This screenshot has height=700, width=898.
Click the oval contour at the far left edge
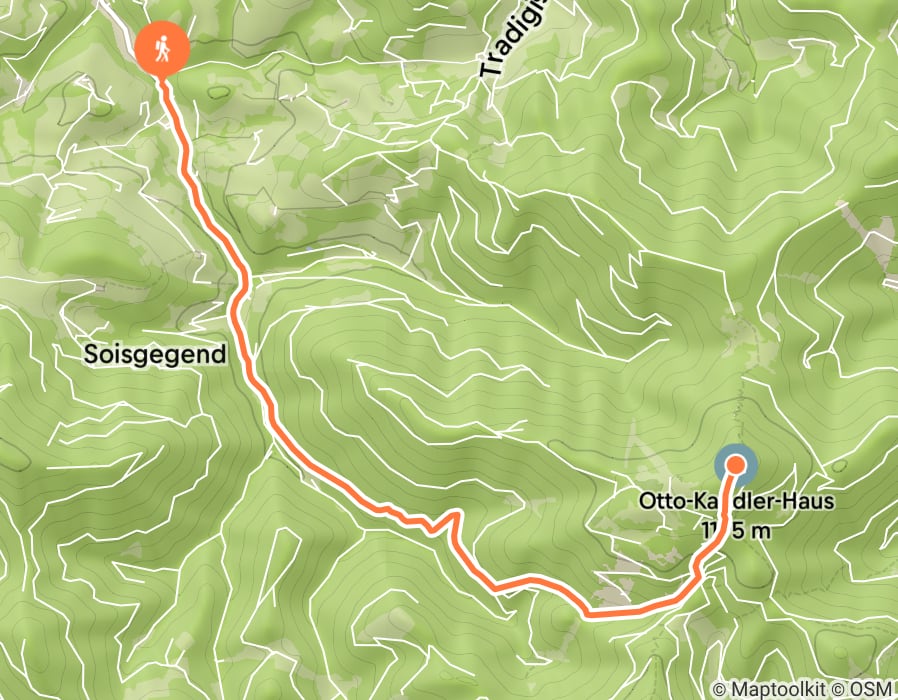click(13, 454)
